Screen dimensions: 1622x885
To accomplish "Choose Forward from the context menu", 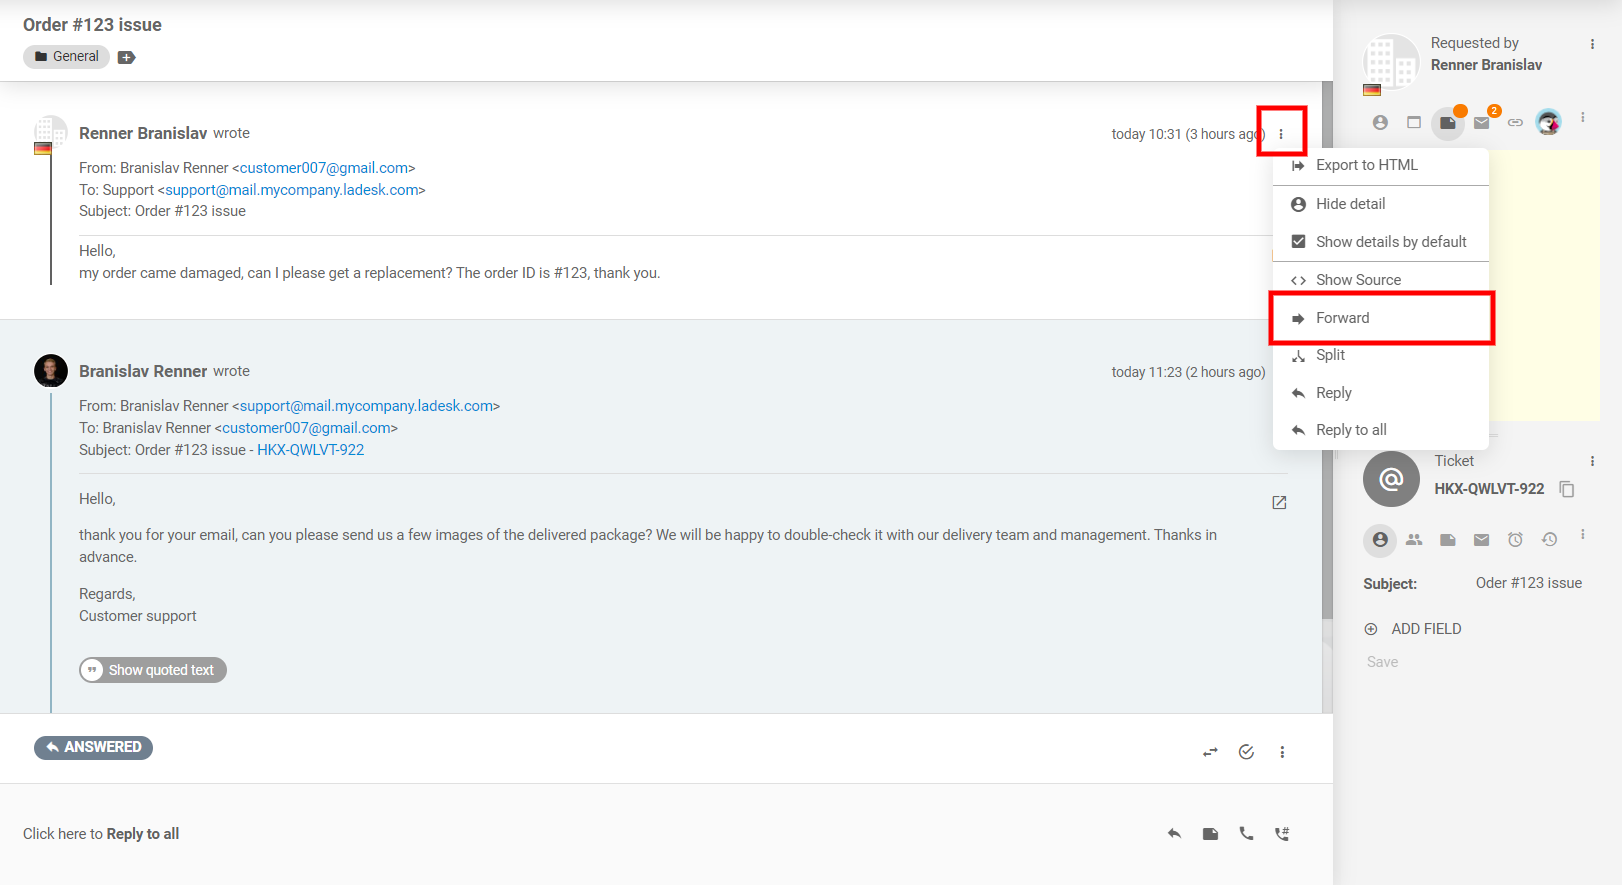I will [x=1342, y=318].
